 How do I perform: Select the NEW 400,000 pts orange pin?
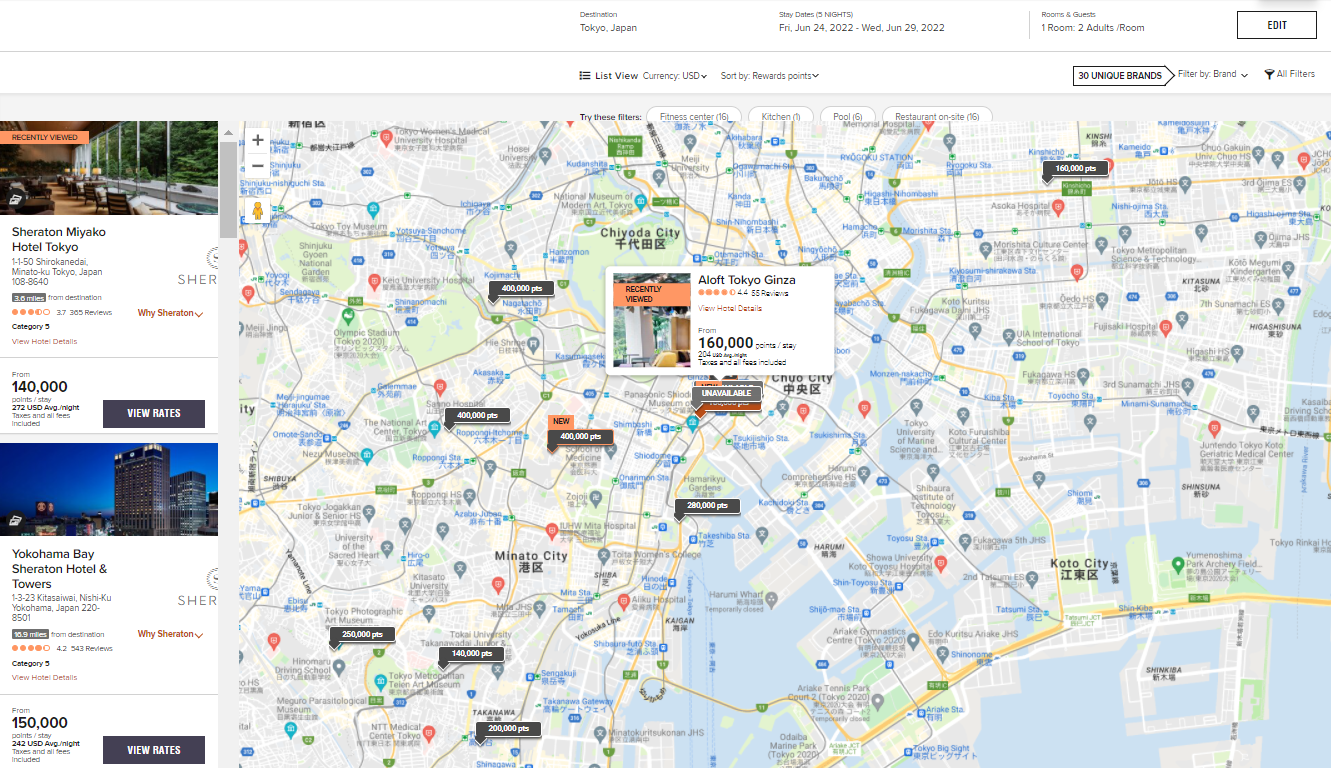click(581, 436)
